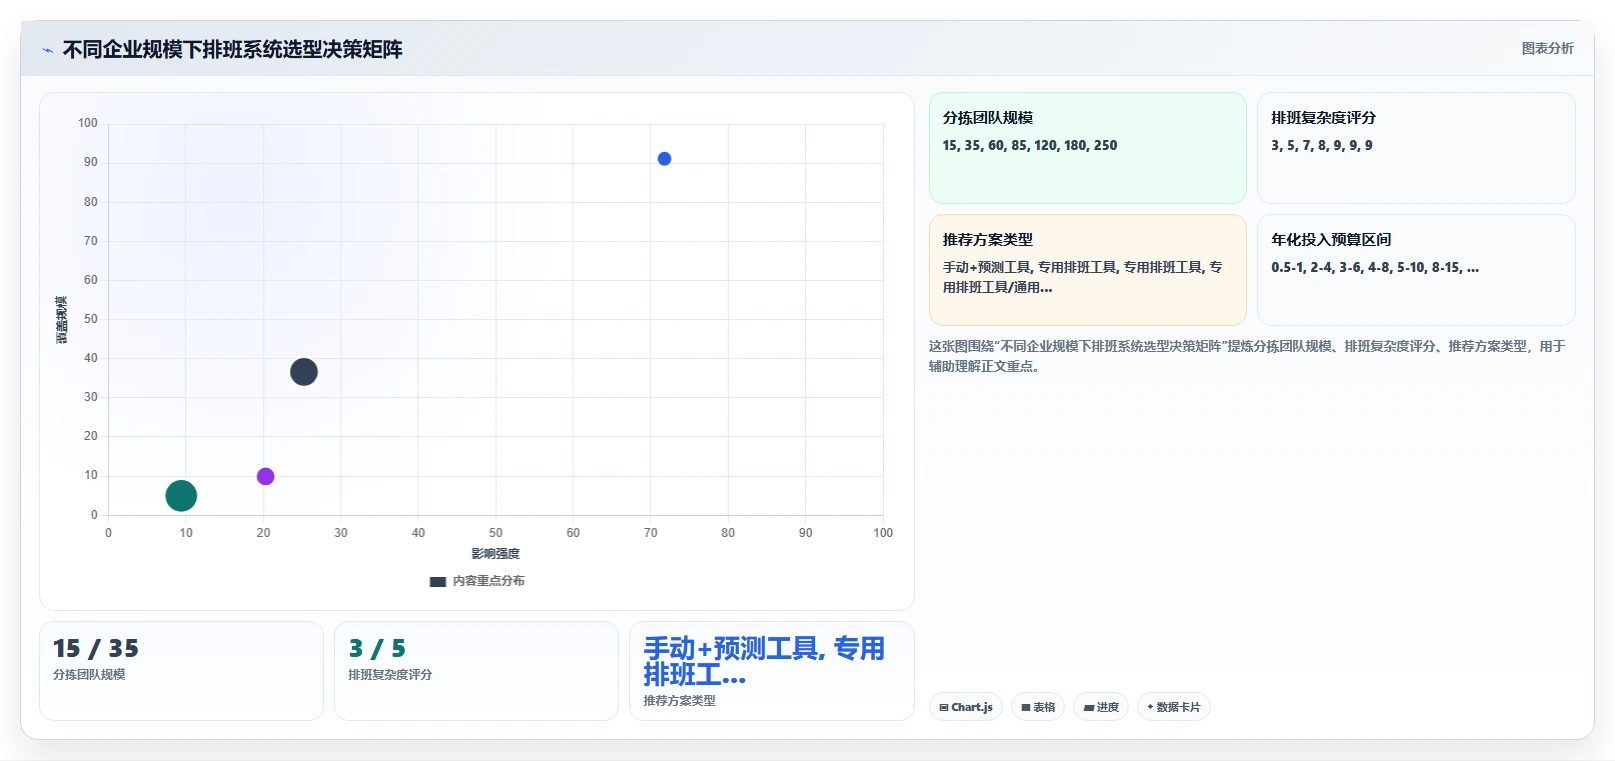Image resolution: width=1615 pixels, height=761 pixels.
Task: Click the 图表分析 label in the header
Action: coord(1547,48)
